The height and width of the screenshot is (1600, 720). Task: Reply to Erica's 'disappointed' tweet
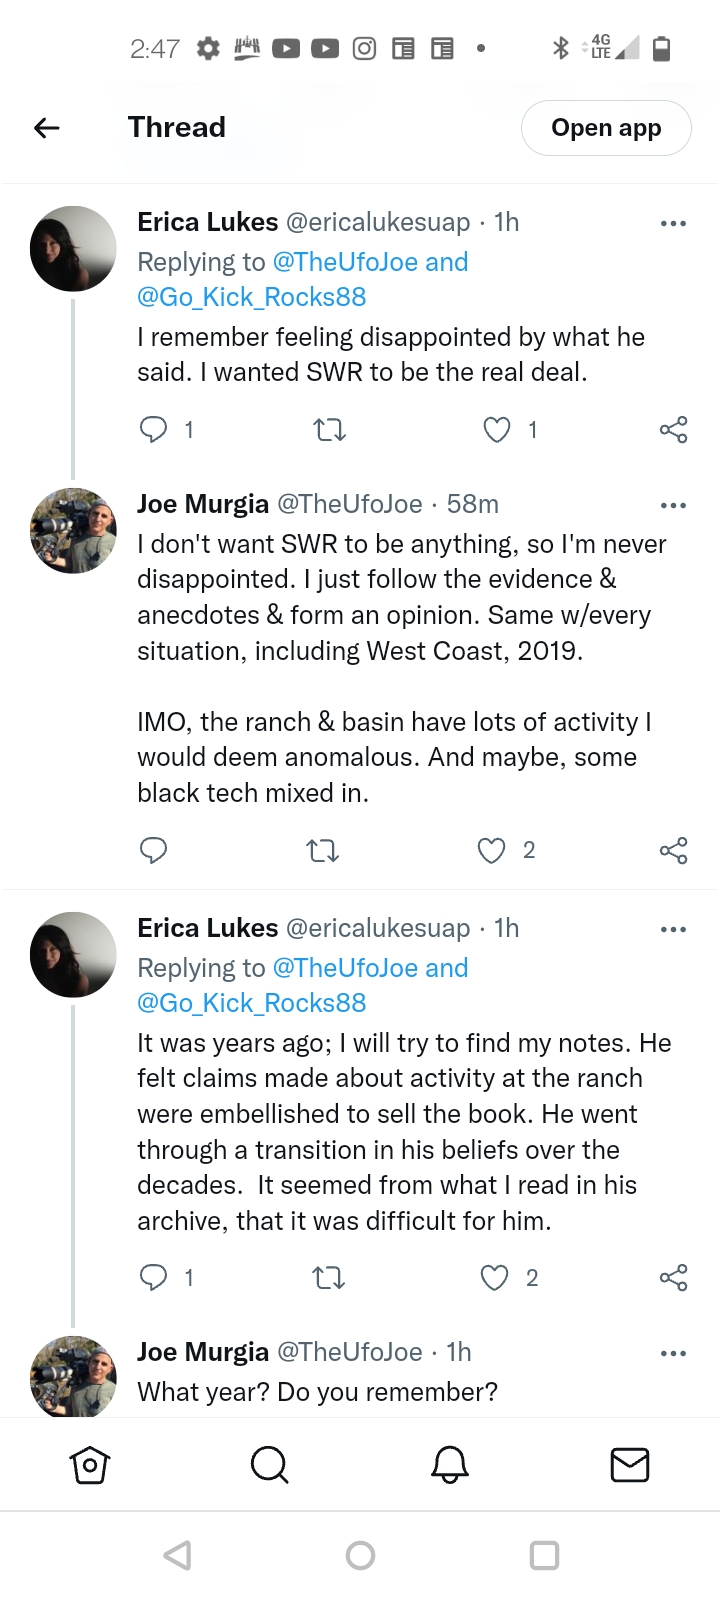coord(153,430)
